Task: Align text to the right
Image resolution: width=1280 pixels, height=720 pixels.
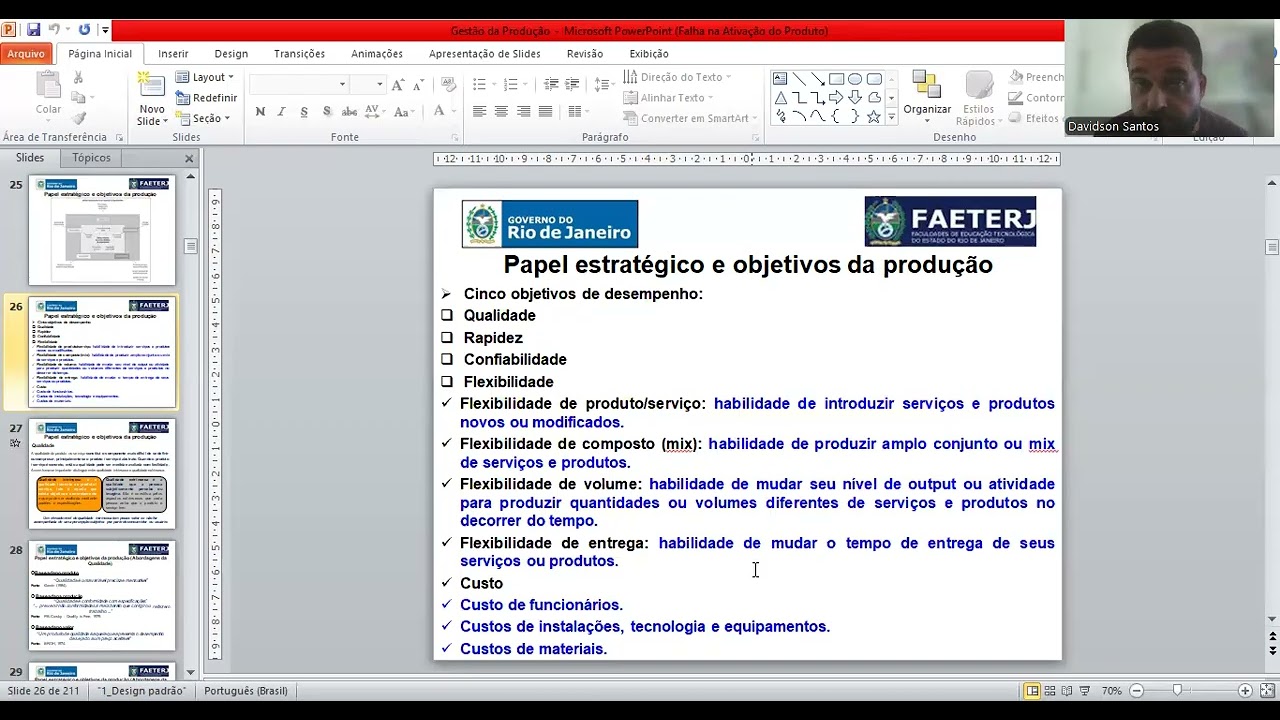Action: 523,111
